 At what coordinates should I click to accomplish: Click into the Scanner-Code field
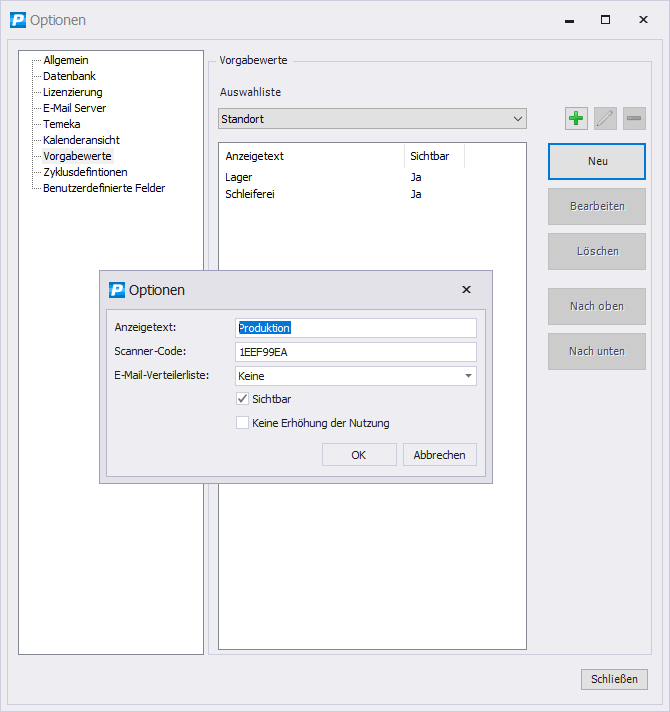355,352
